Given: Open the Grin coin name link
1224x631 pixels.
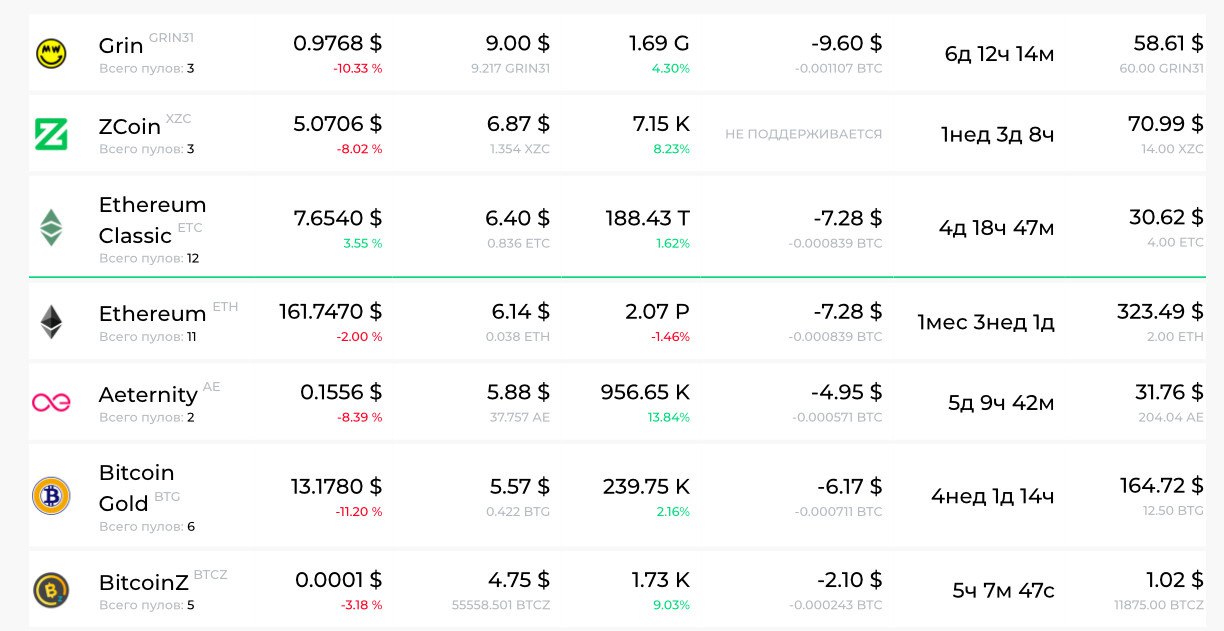Looking at the screenshot, I should (121, 46).
